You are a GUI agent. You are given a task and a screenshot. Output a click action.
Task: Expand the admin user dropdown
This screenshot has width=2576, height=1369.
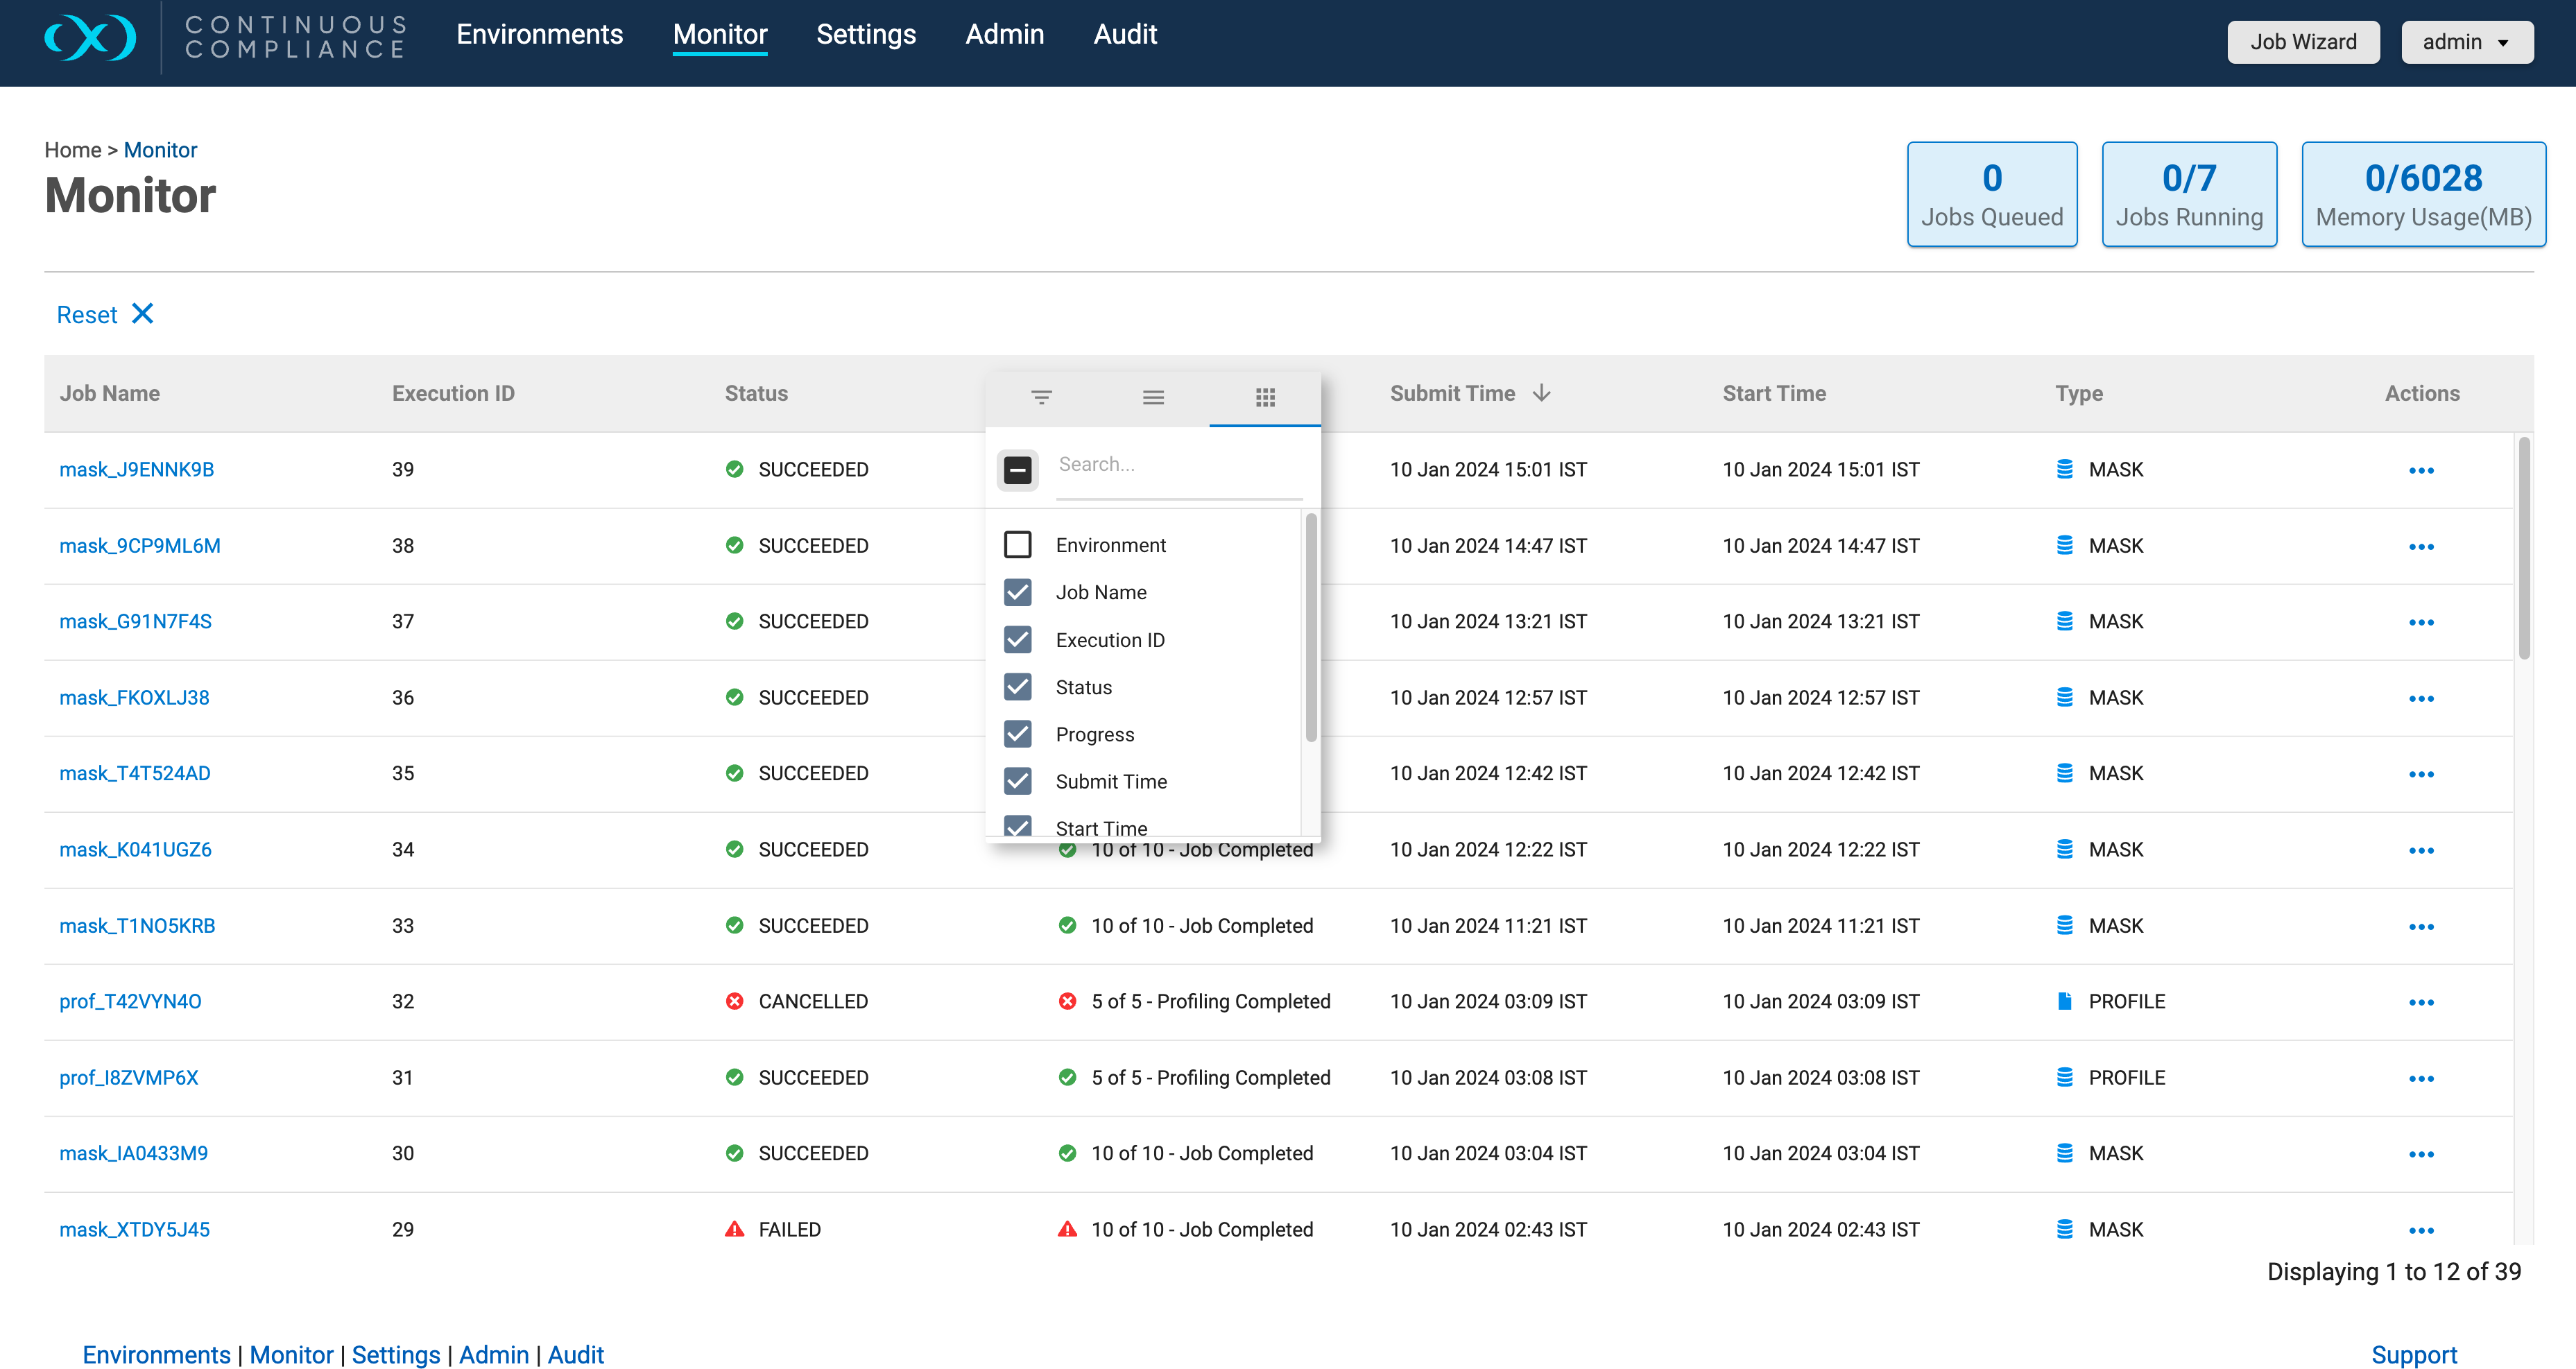point(2466,42)
